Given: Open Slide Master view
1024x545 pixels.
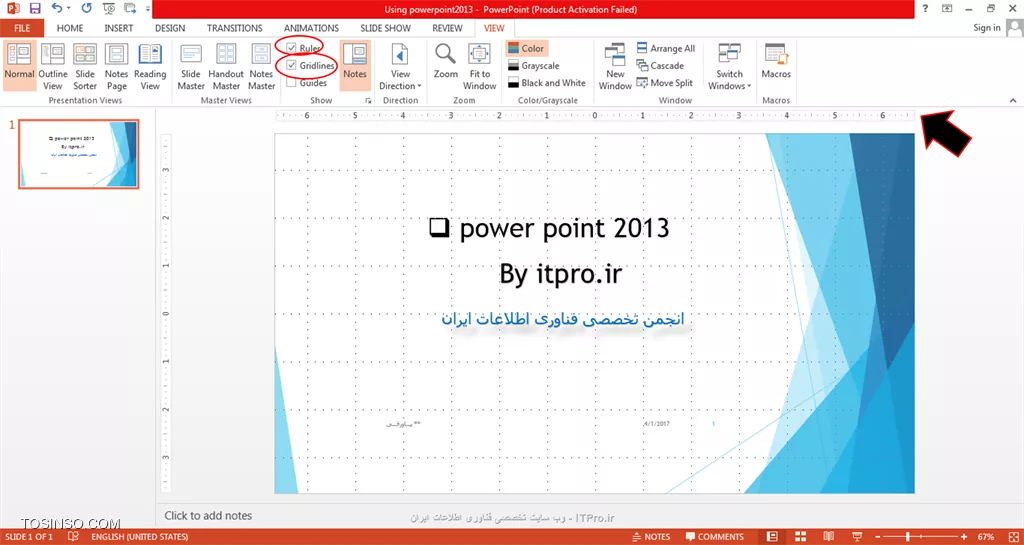Looking at the screenshot, I should click(x=191, y=66).
